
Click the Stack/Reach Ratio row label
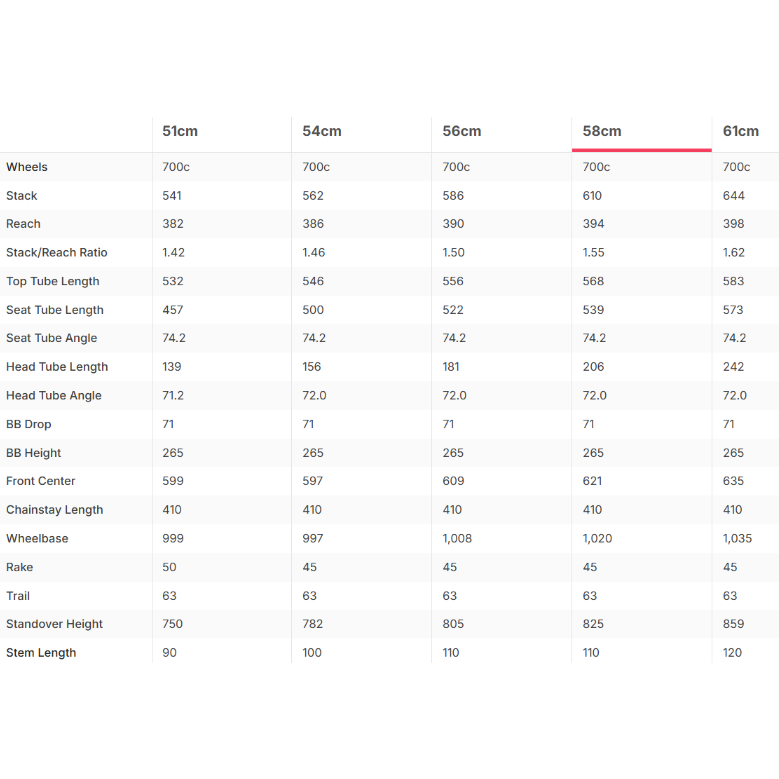(57, 252)
